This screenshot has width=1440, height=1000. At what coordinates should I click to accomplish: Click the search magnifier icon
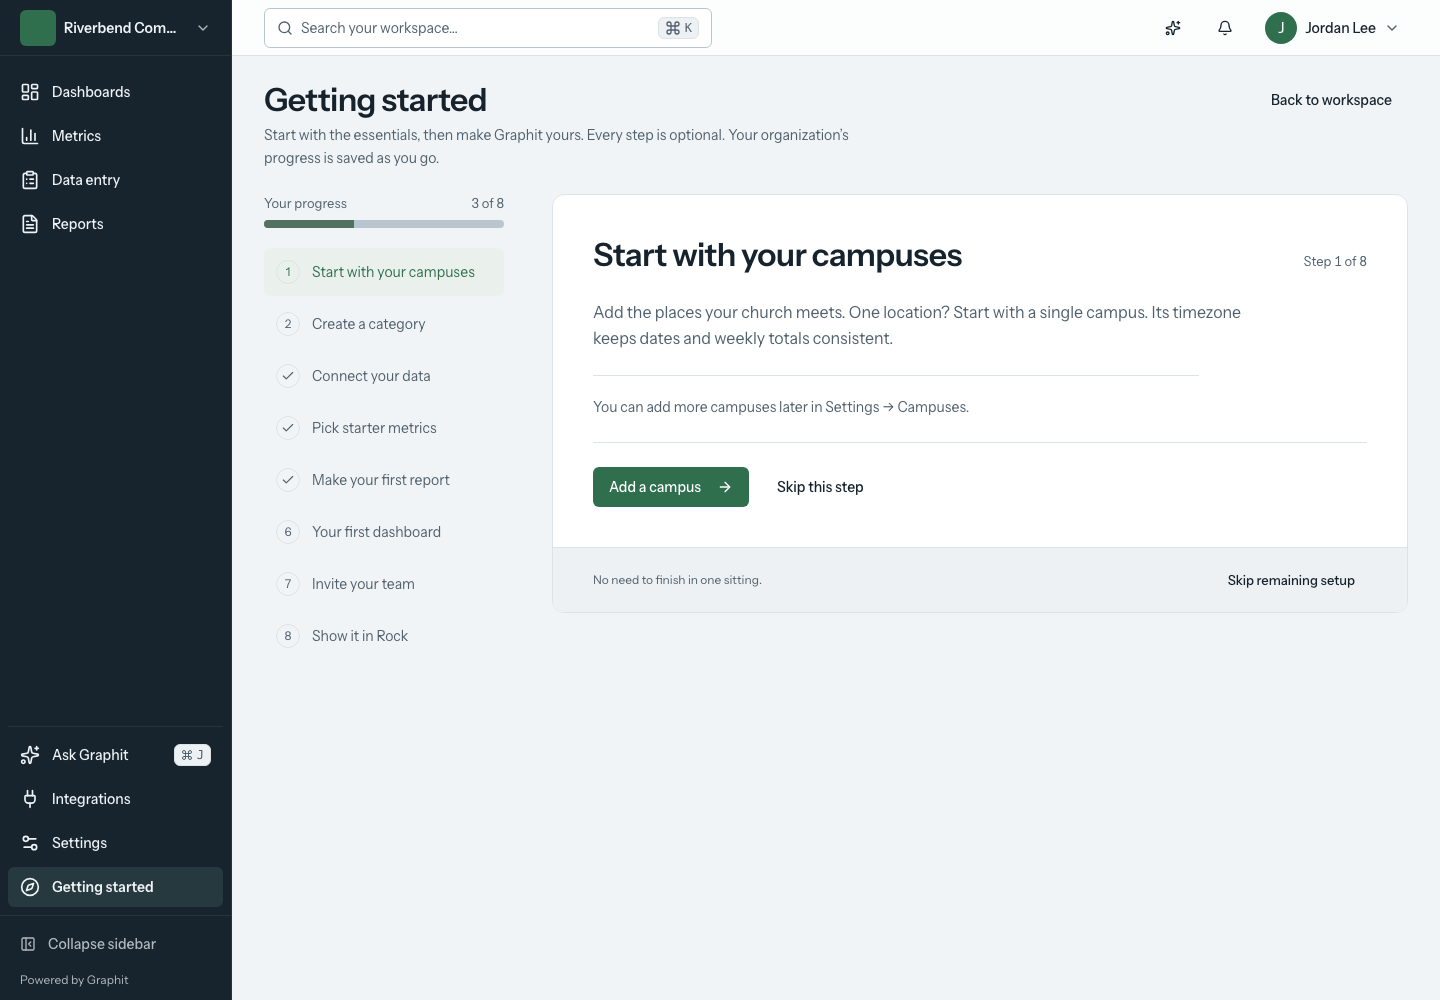tap(285, 28)
